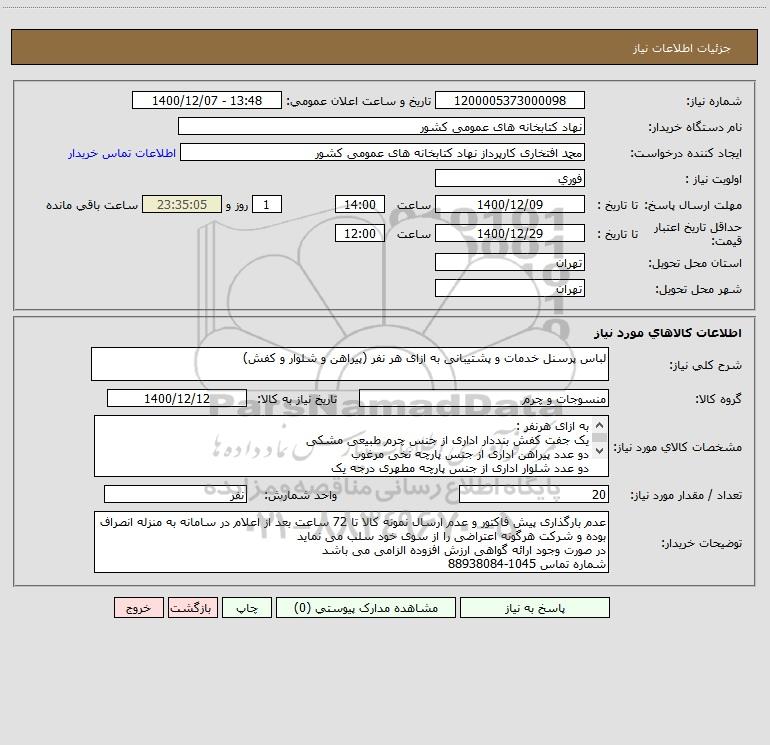This screenshot has height=745, width=770.
Task: Click goods group field منسوجات و چرم
Action: tap(484, 398)
